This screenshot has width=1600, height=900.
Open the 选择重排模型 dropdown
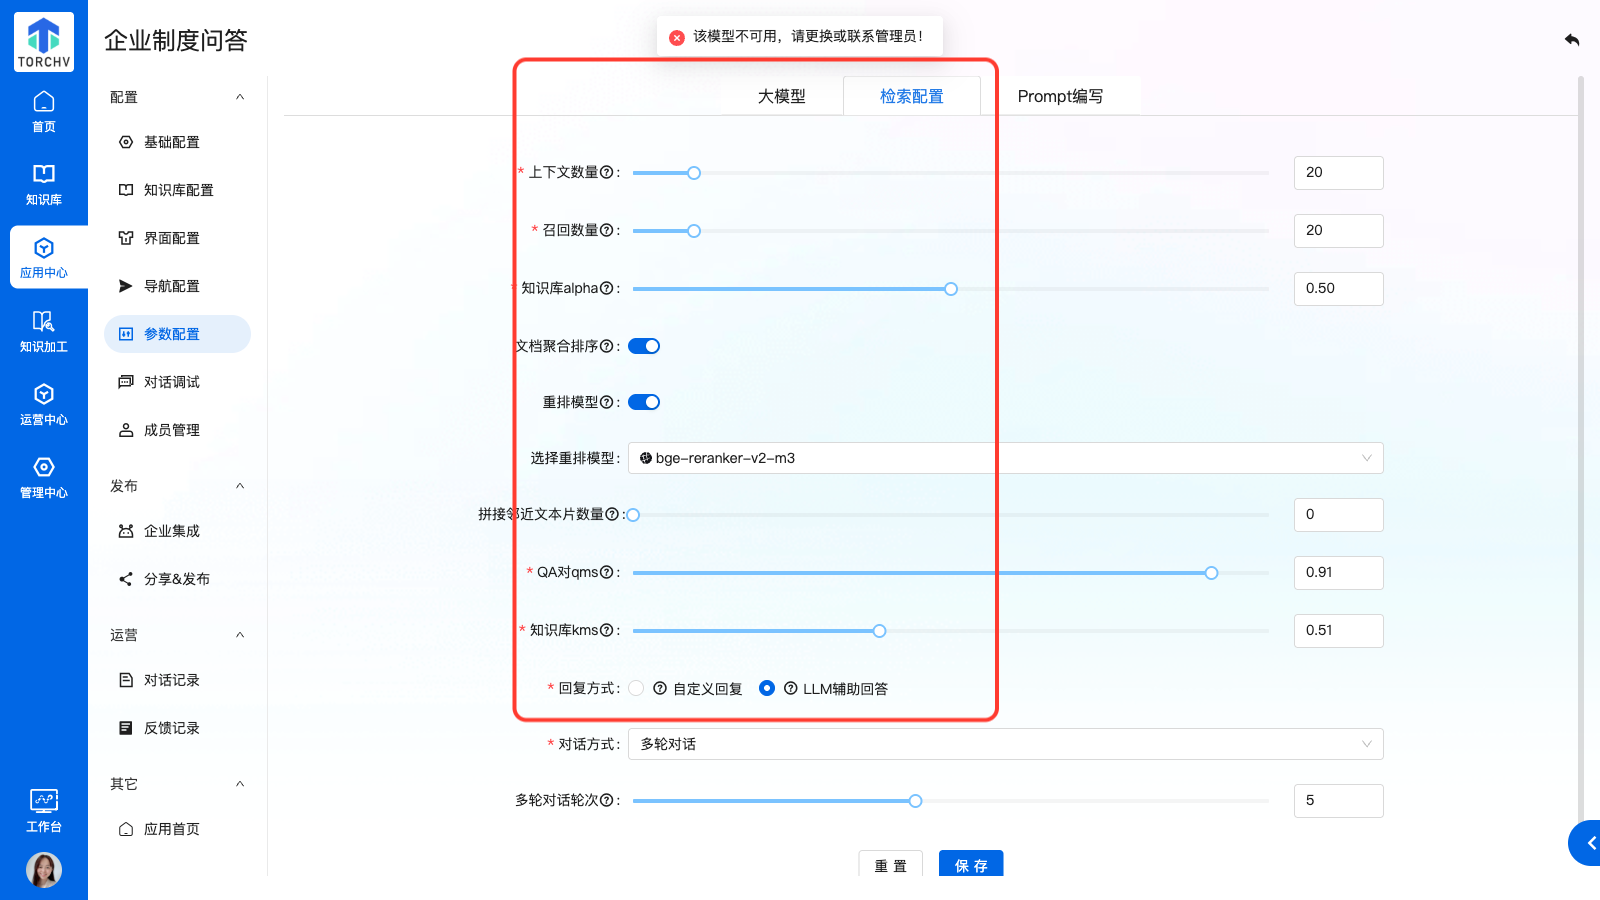(1005, 458)
